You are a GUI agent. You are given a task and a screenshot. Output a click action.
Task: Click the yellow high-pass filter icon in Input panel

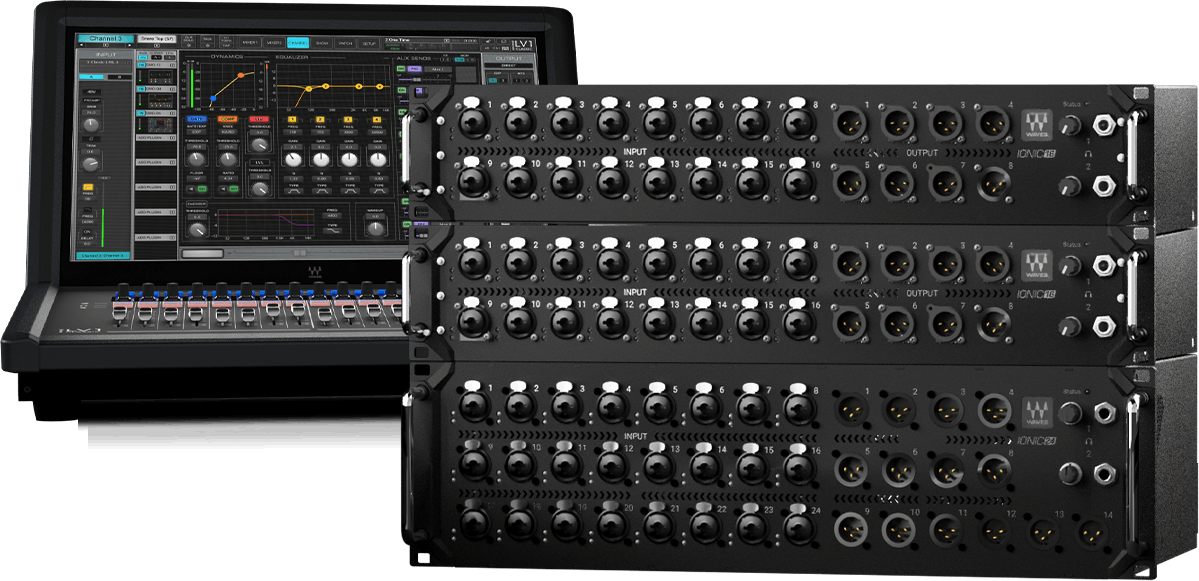88,187
